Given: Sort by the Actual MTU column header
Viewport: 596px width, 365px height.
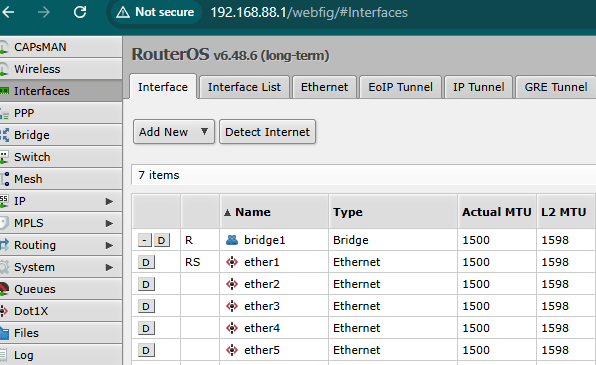Looking at the screenshot, I should pyautogui.click(x=497, y=212).
